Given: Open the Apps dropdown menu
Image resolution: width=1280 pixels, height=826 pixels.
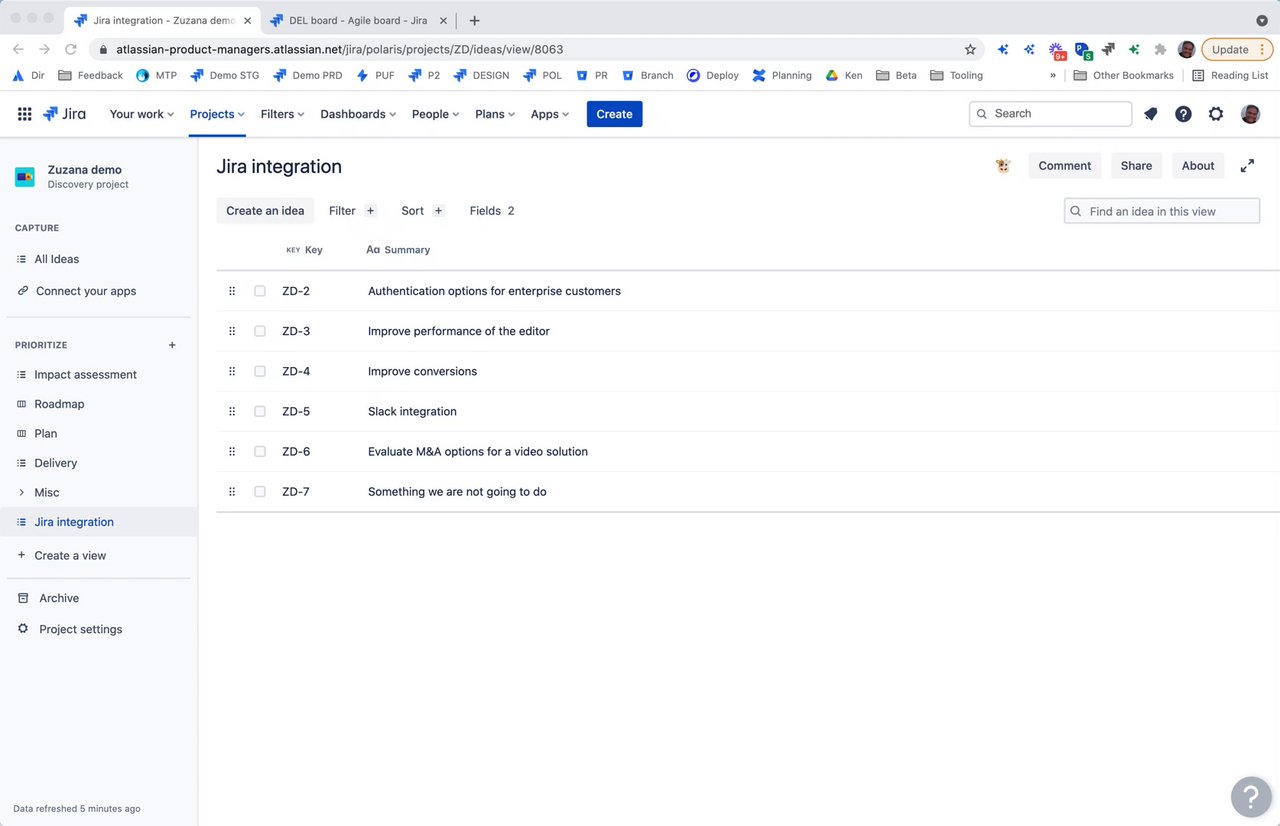Looking at the screenshot, I should 550,114.
